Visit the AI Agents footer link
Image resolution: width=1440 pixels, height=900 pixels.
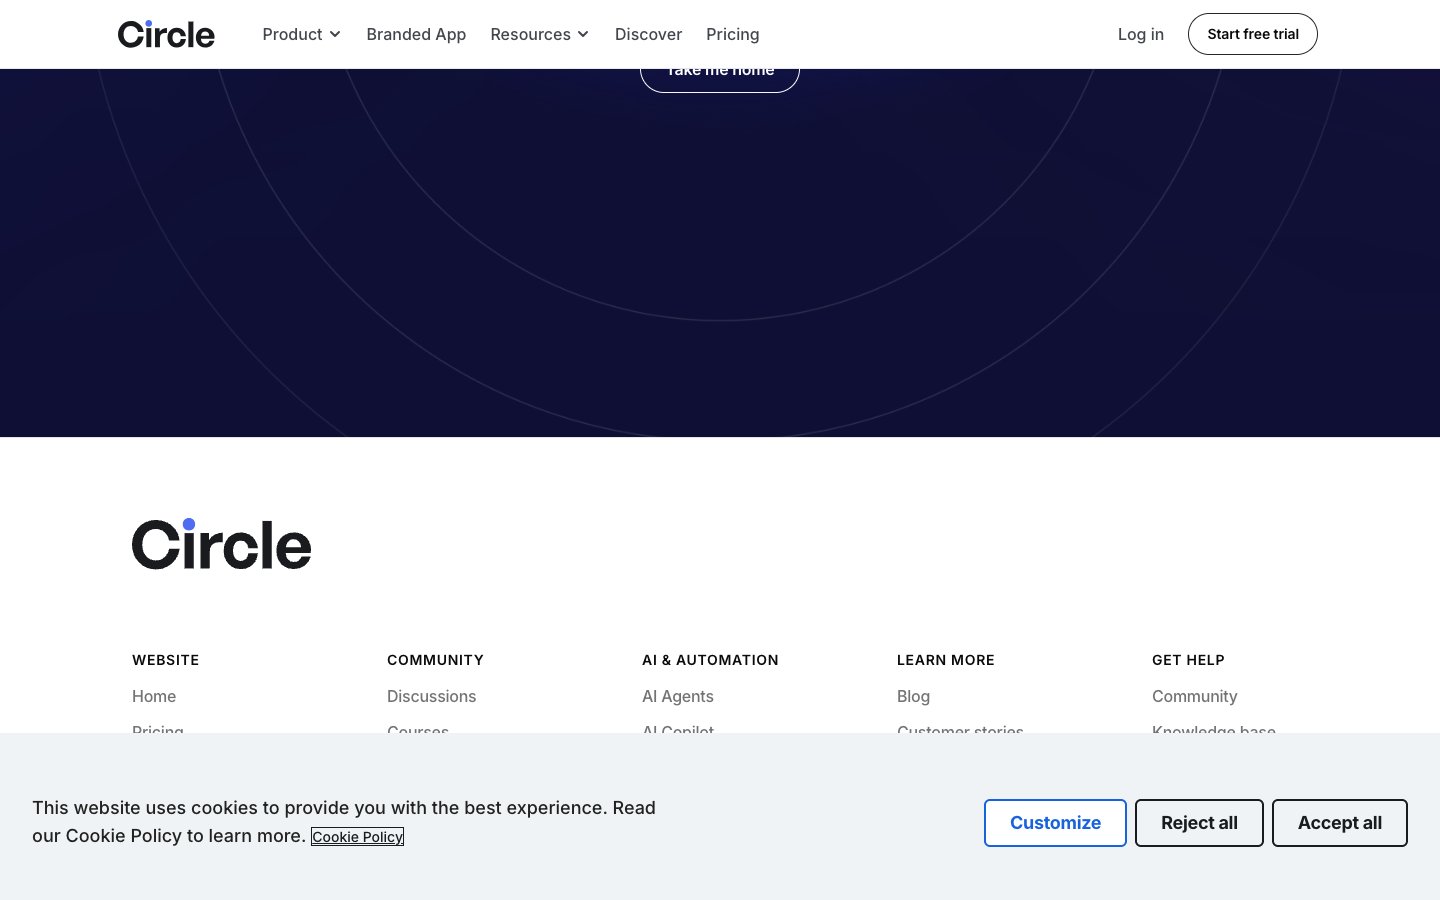(678, 696)
